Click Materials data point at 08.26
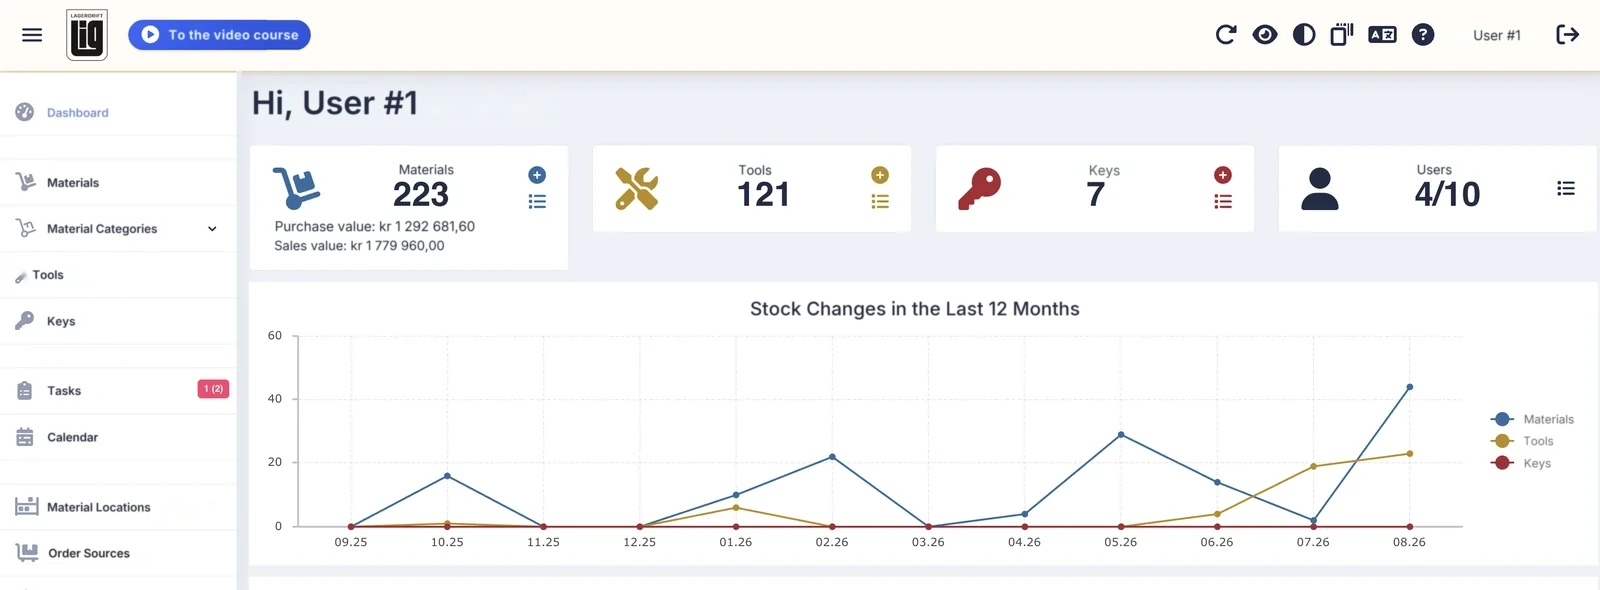This screenshot has width=1600, height=590. point(1410,387)
